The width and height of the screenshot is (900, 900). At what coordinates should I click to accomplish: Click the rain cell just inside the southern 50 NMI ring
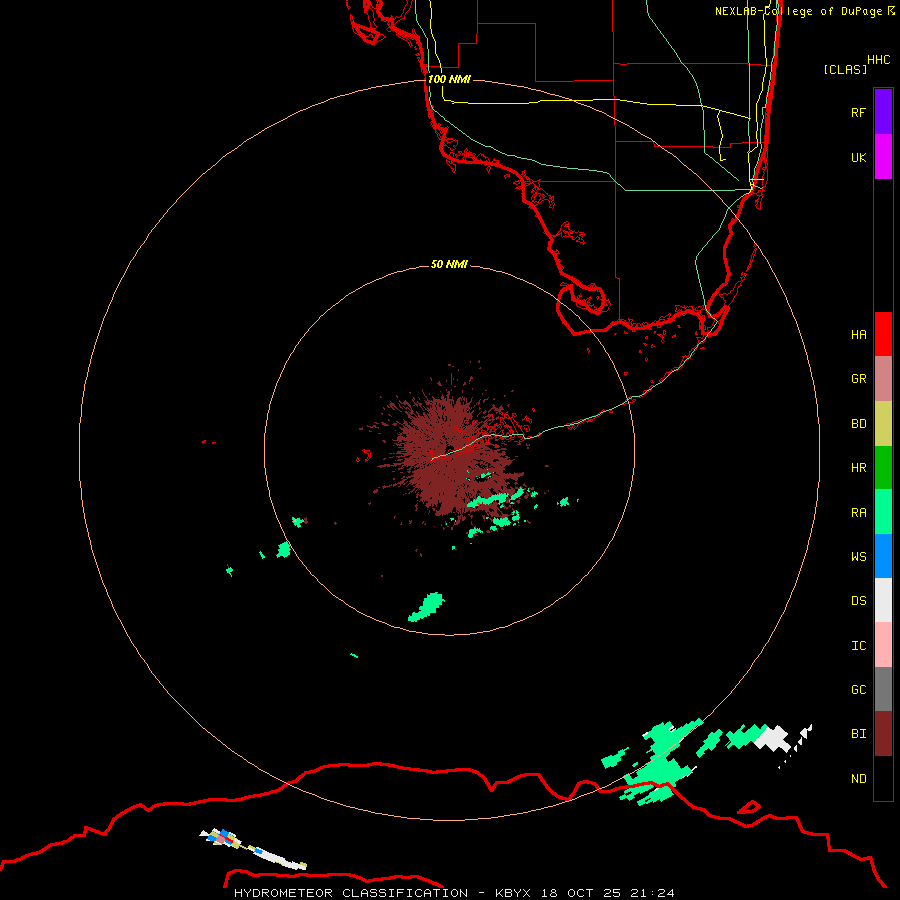pyautogui.click(x=426, y=607)
